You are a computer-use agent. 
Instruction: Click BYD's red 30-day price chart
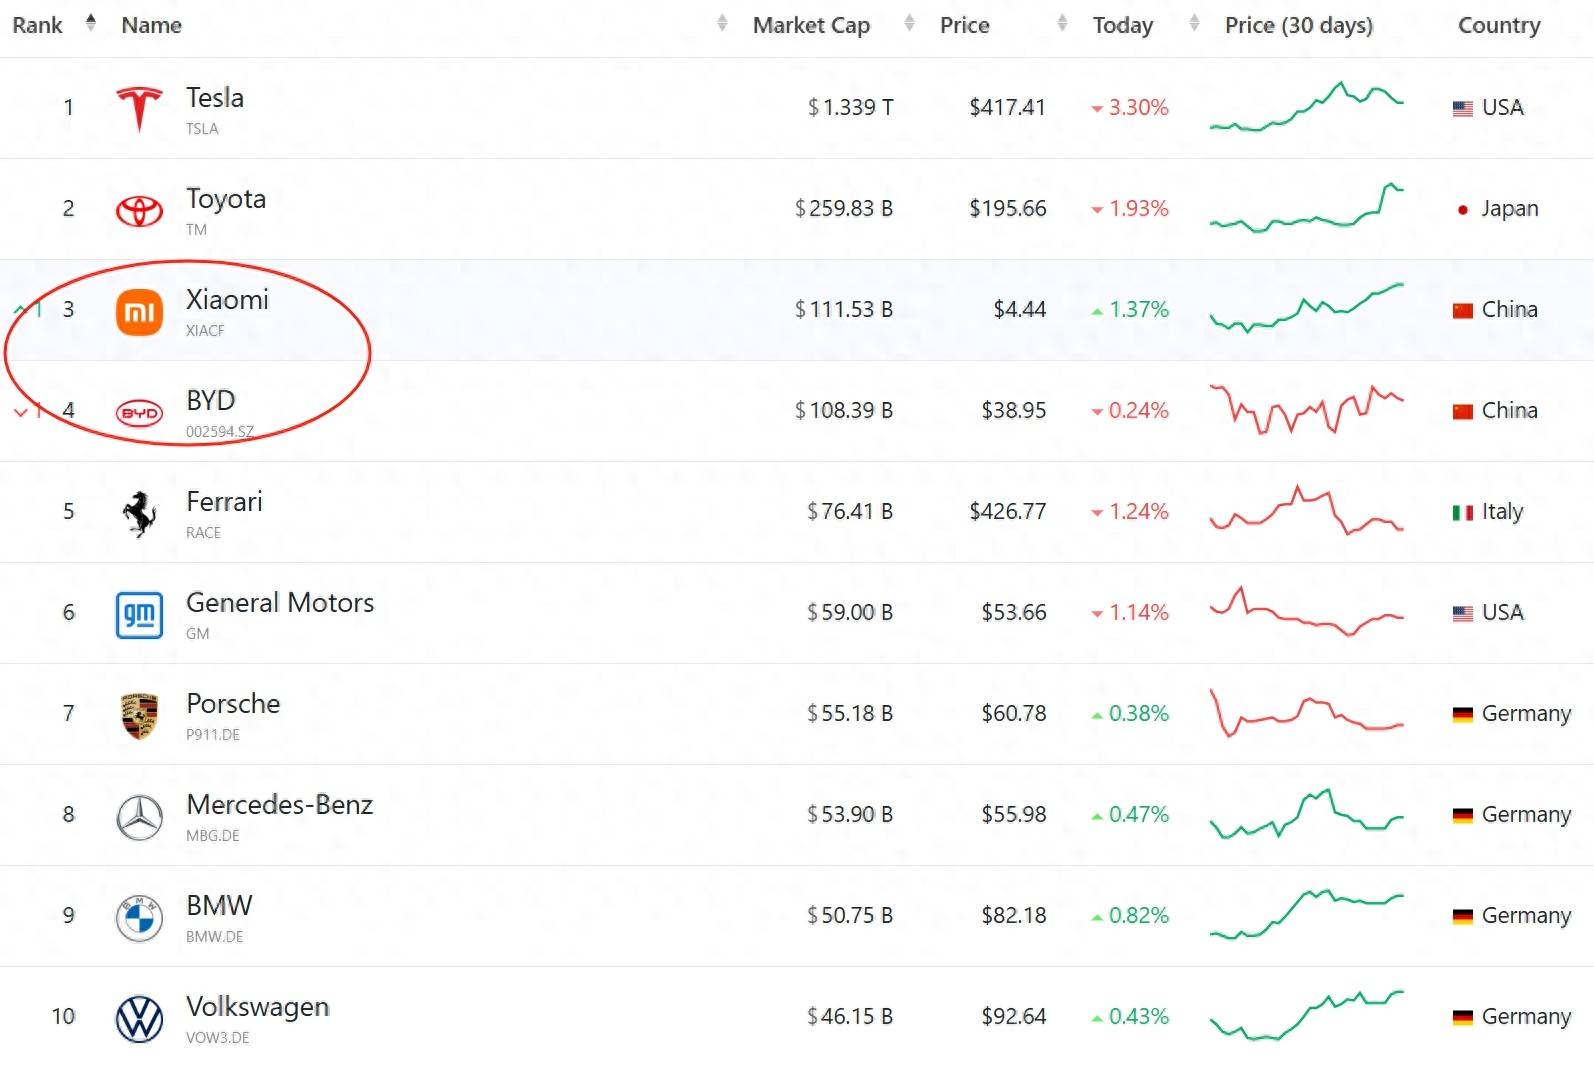[x=1306, y=410]
